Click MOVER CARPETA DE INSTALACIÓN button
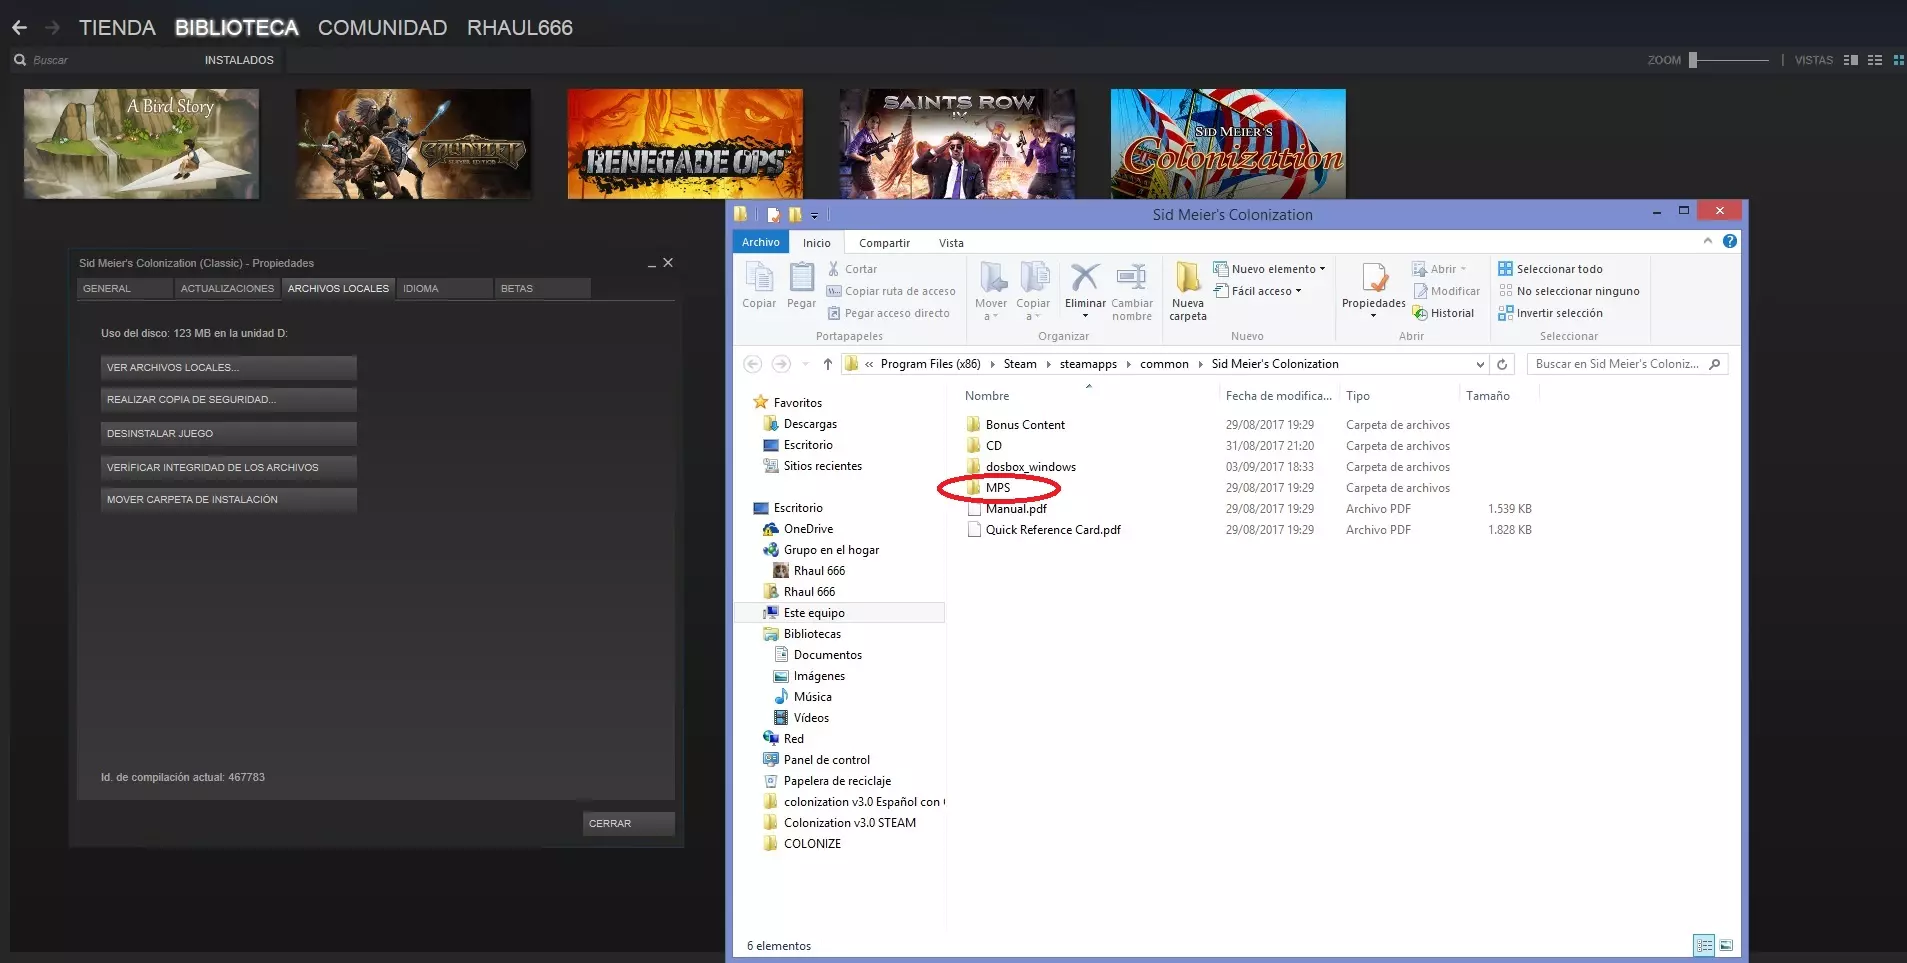This screenshot has width=1907, height=963. click(x=228, y=499)
